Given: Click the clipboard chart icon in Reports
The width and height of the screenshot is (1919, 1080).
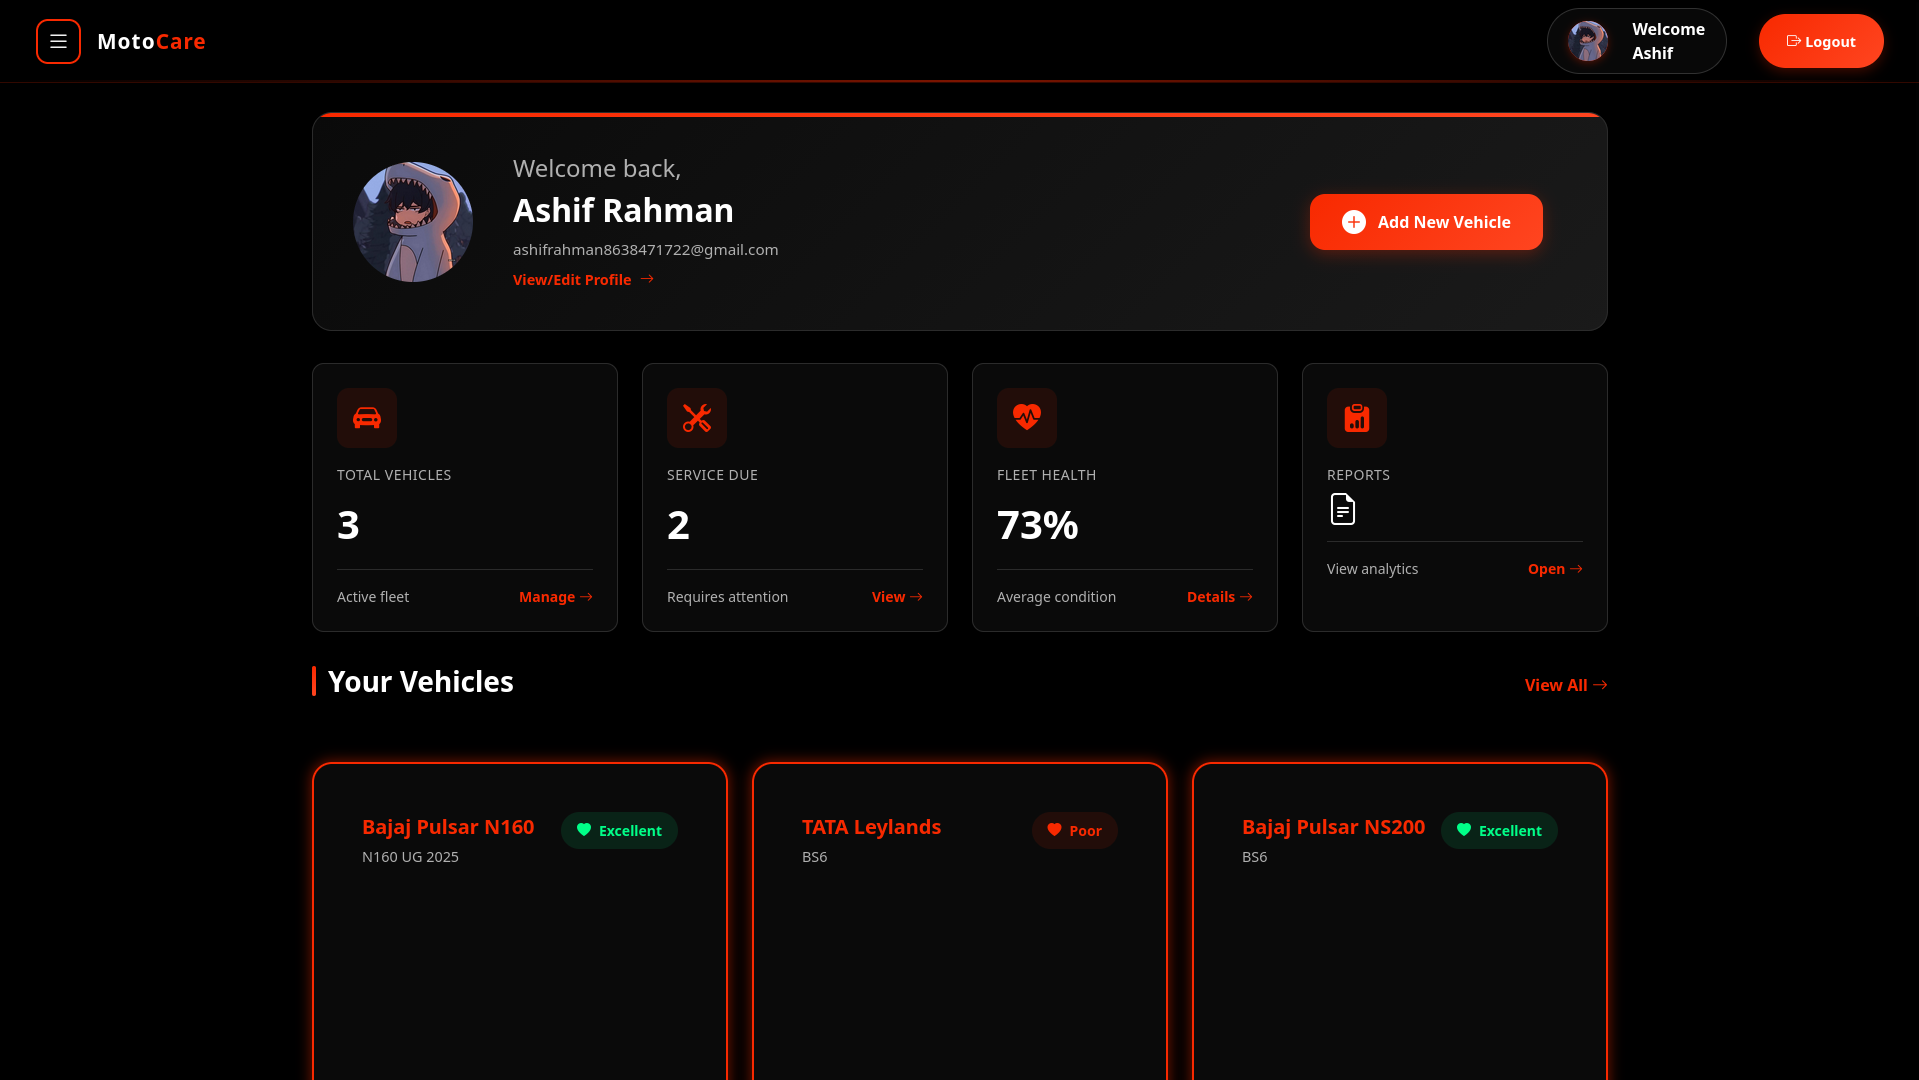Looking at the screenshot, I should (x=1357, y=418).
